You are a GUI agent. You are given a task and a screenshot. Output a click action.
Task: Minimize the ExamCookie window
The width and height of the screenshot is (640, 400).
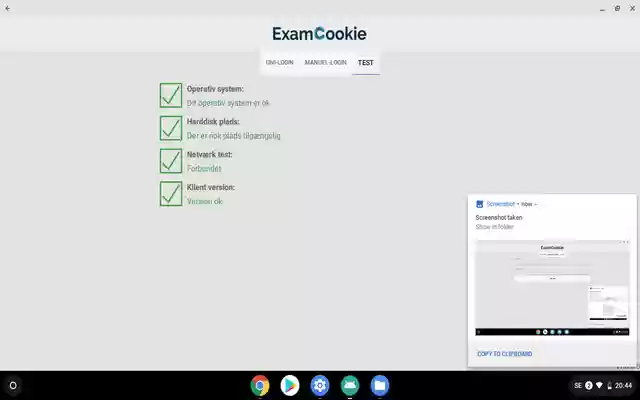602,9
